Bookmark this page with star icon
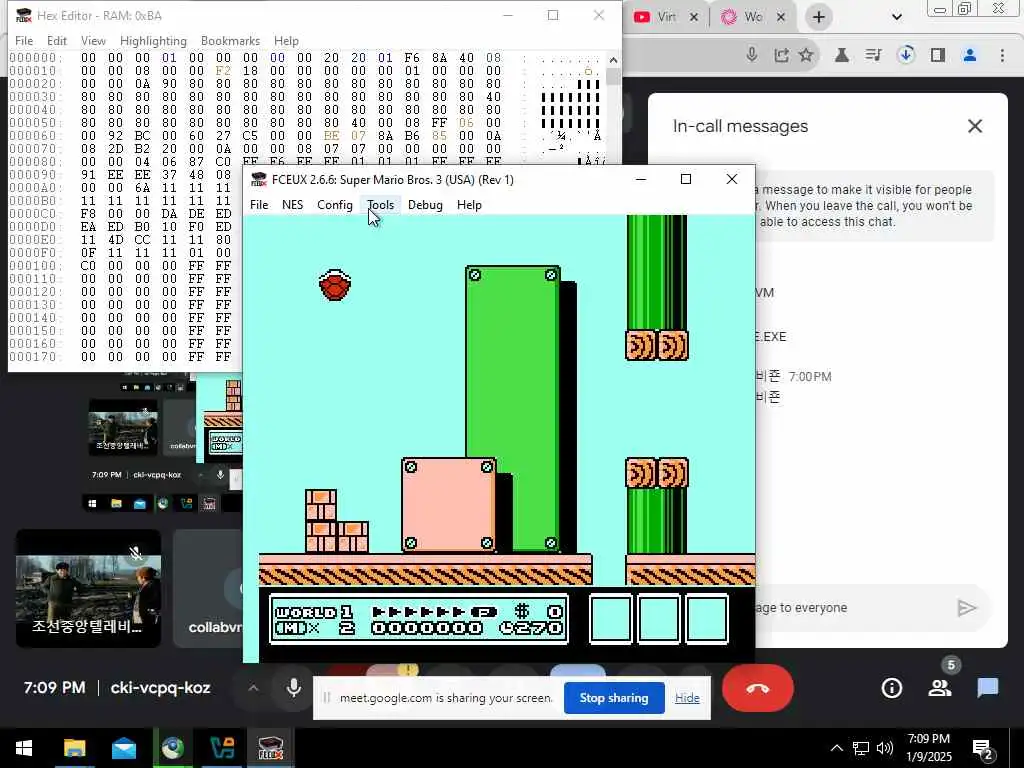The height and width of the screenshot is (768, 1024). click(806, 55)
